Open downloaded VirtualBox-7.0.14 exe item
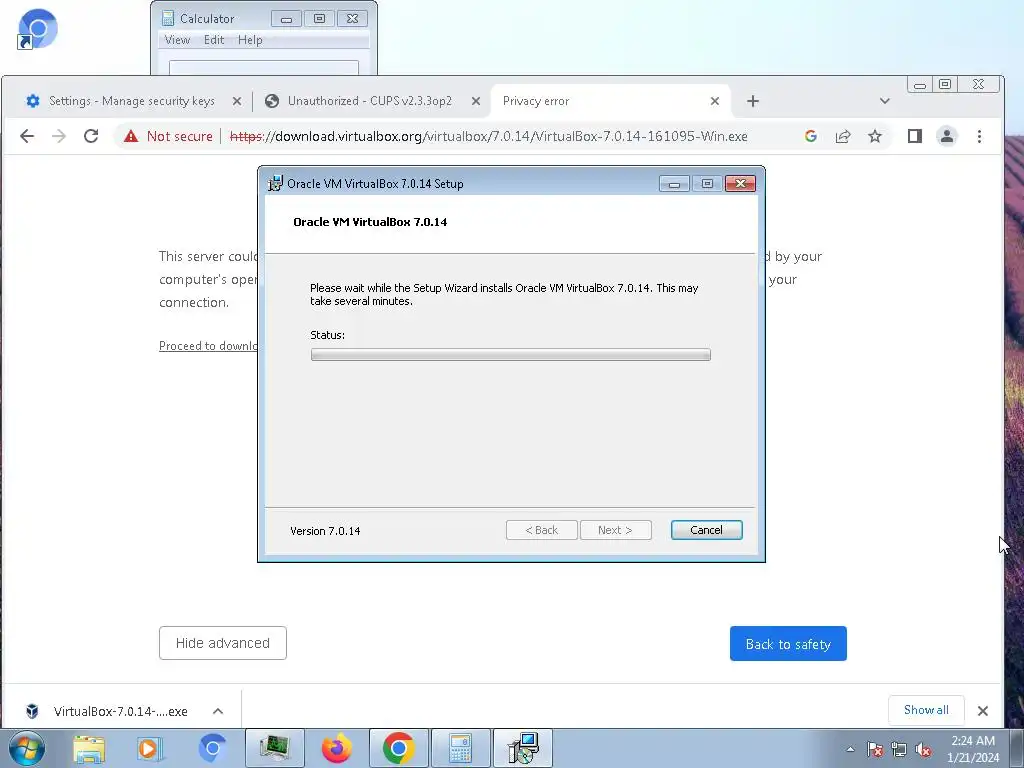This screenshot has height=768, width=1024. (120, 711)
